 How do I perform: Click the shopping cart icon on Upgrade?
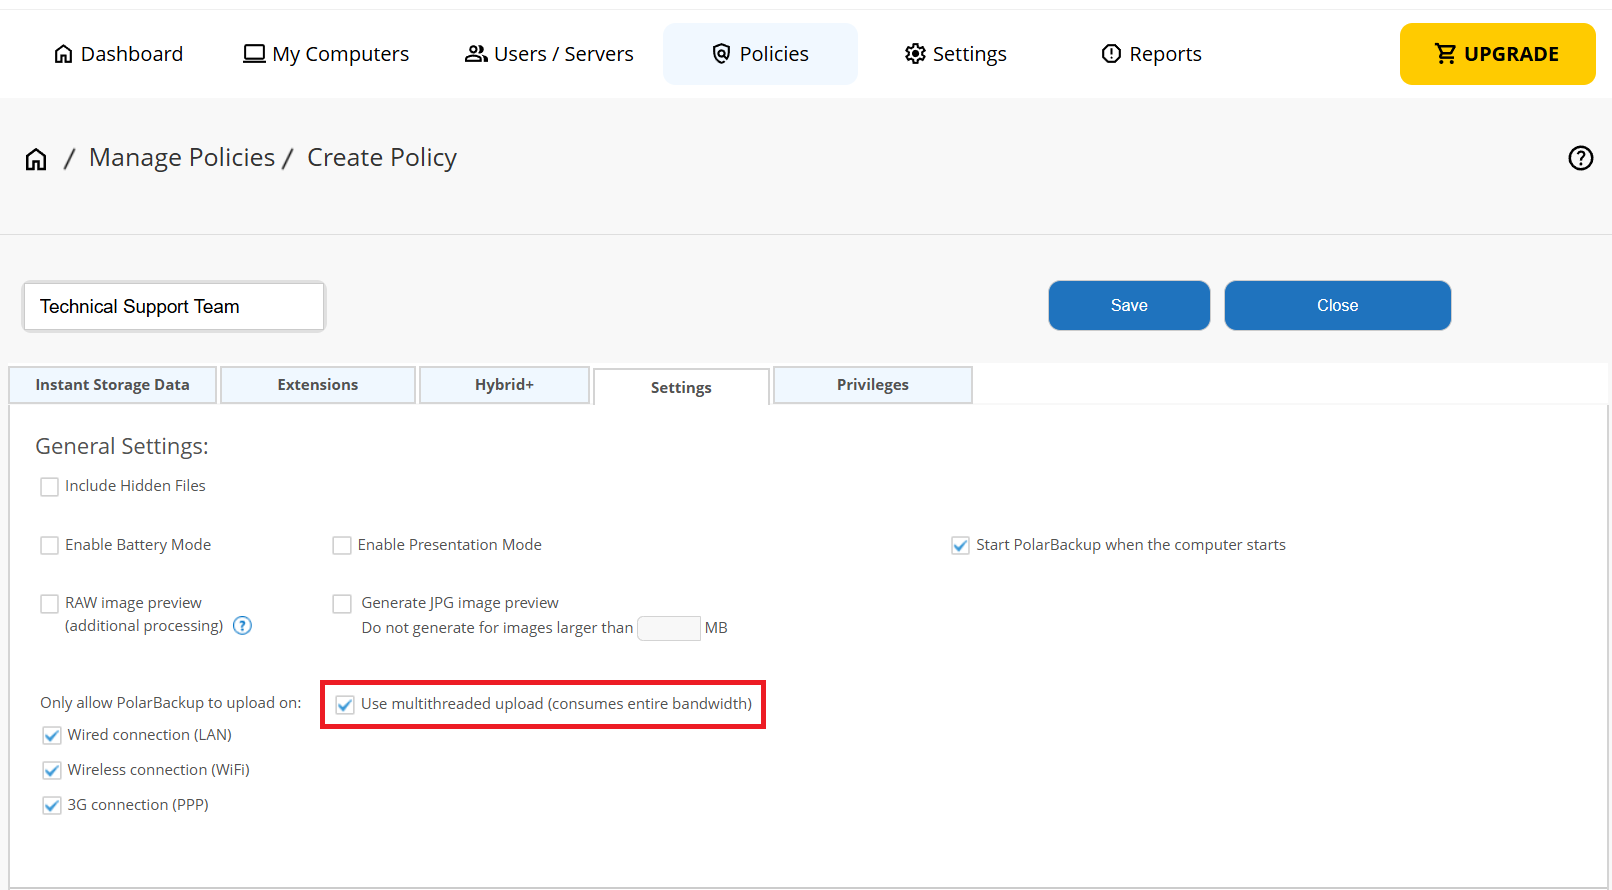(x=1445, y=54)
